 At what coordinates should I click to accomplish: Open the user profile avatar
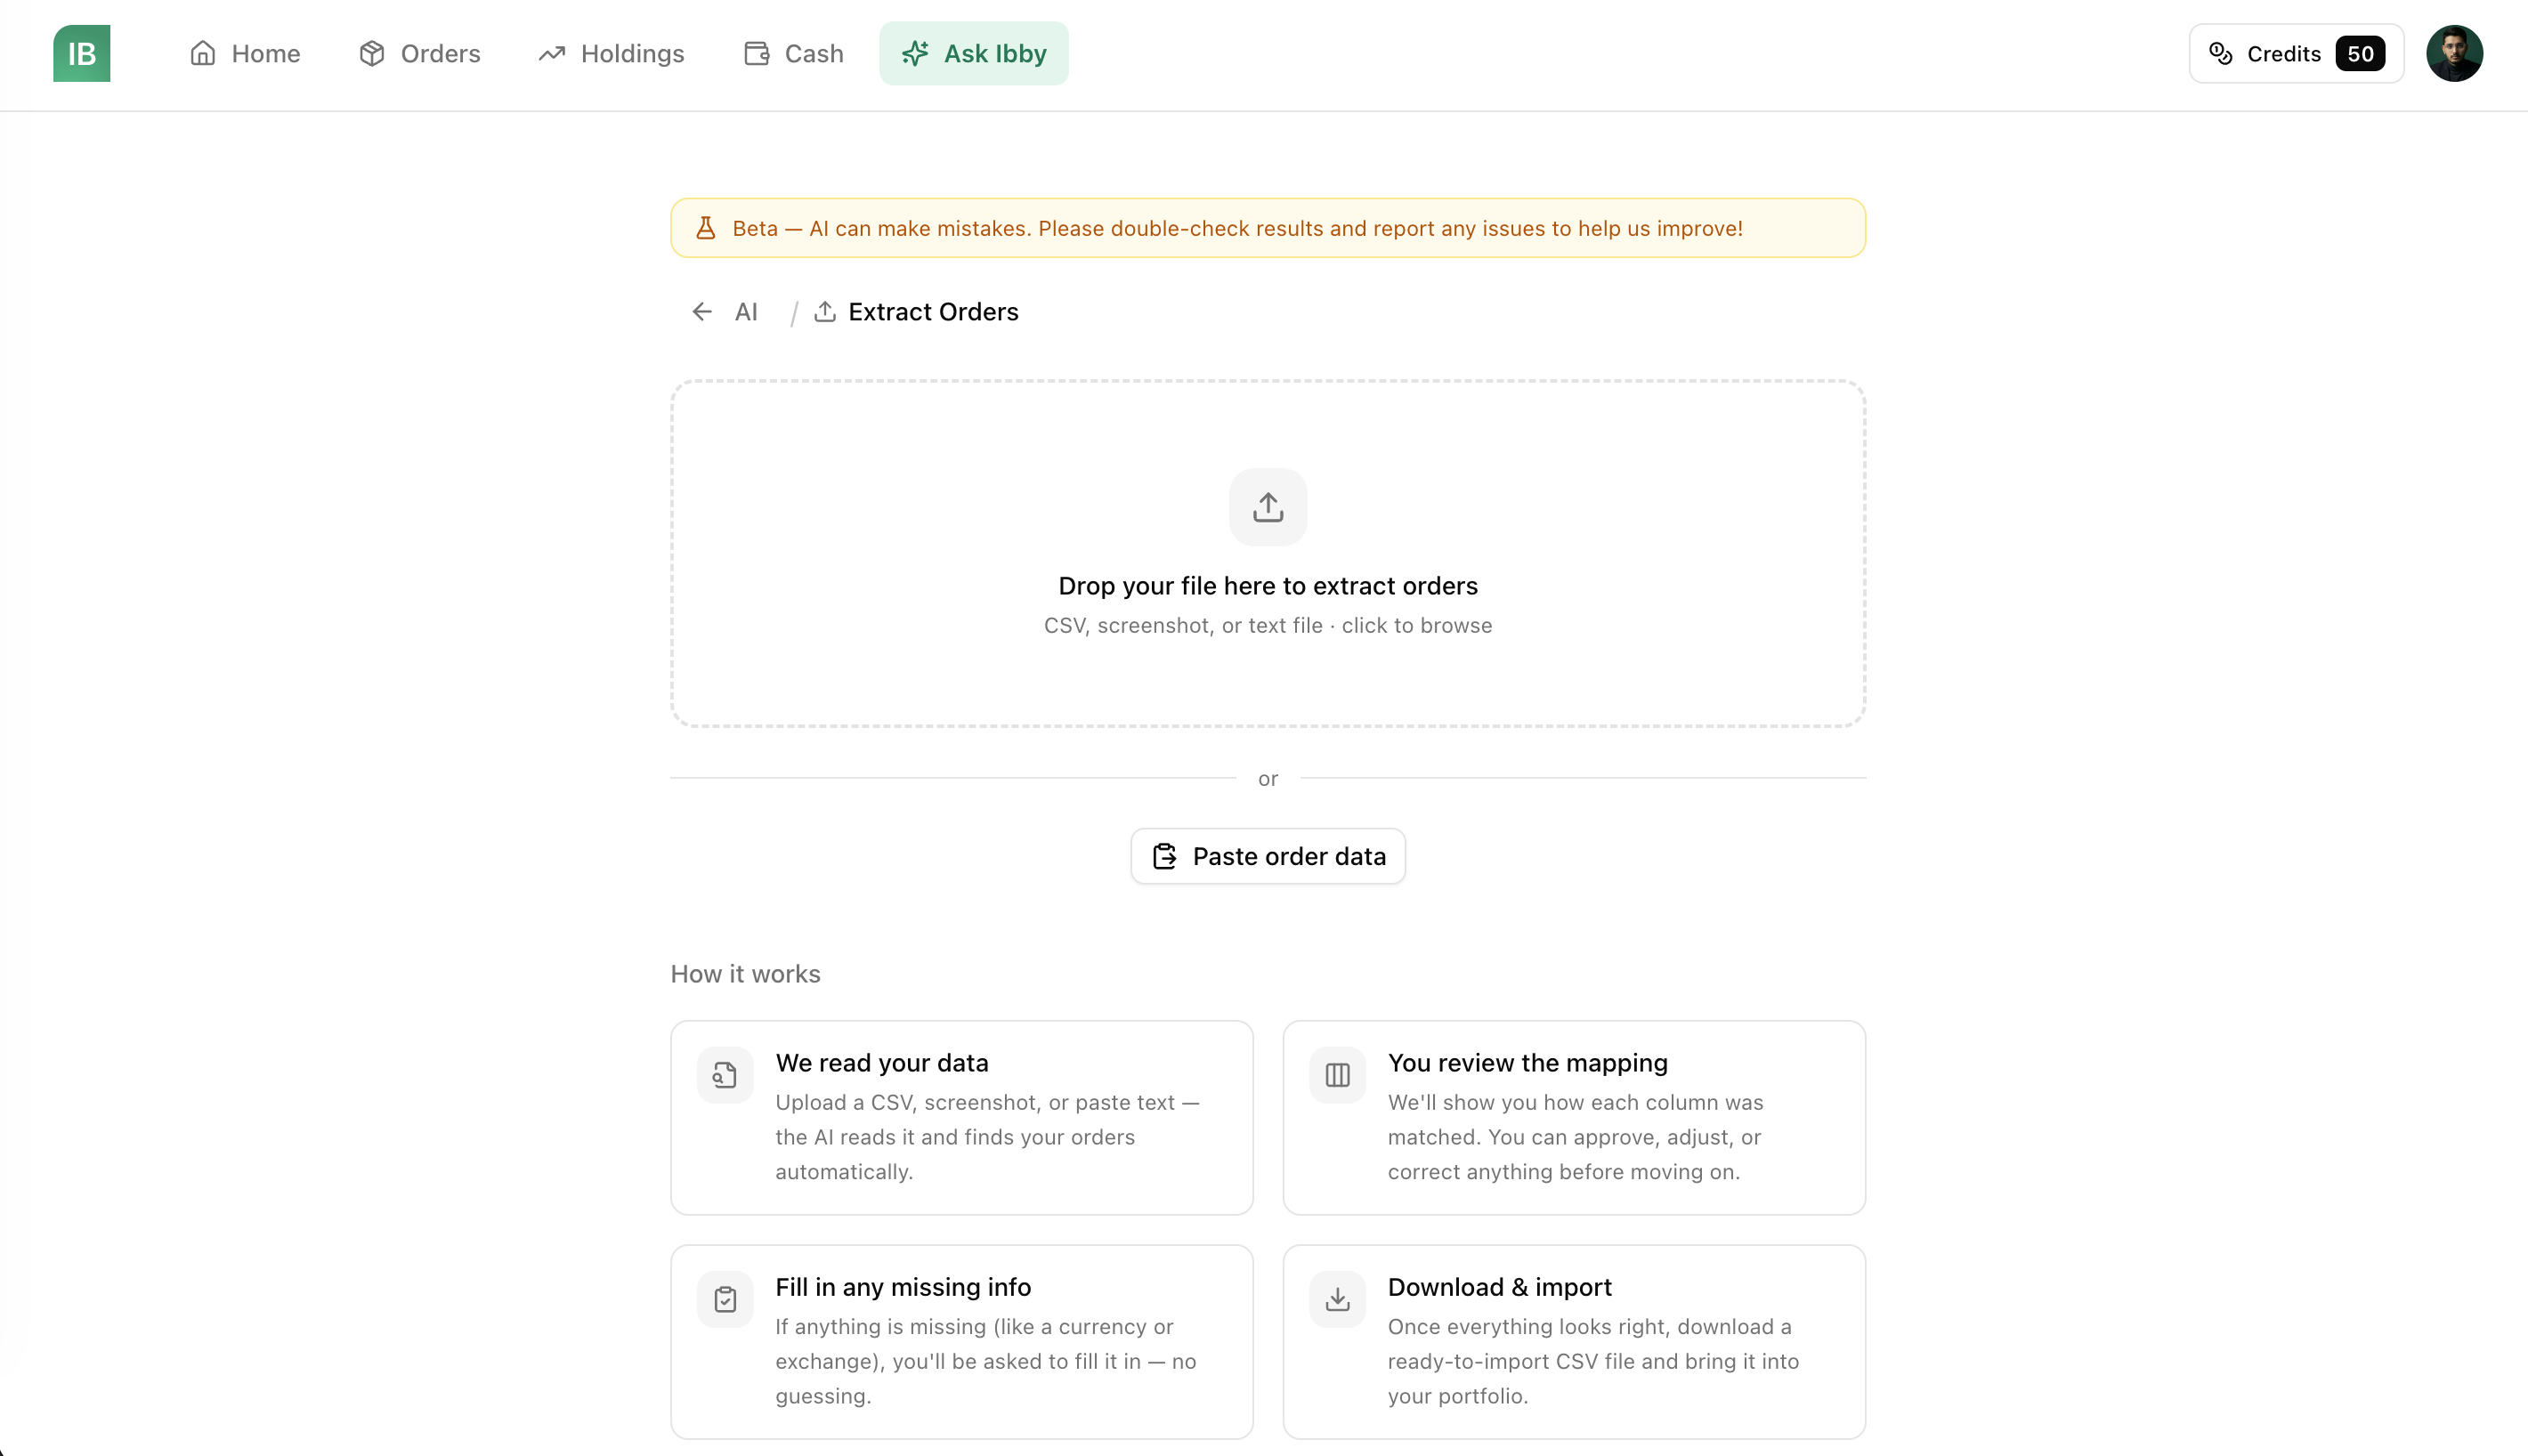coord(2454,53)
